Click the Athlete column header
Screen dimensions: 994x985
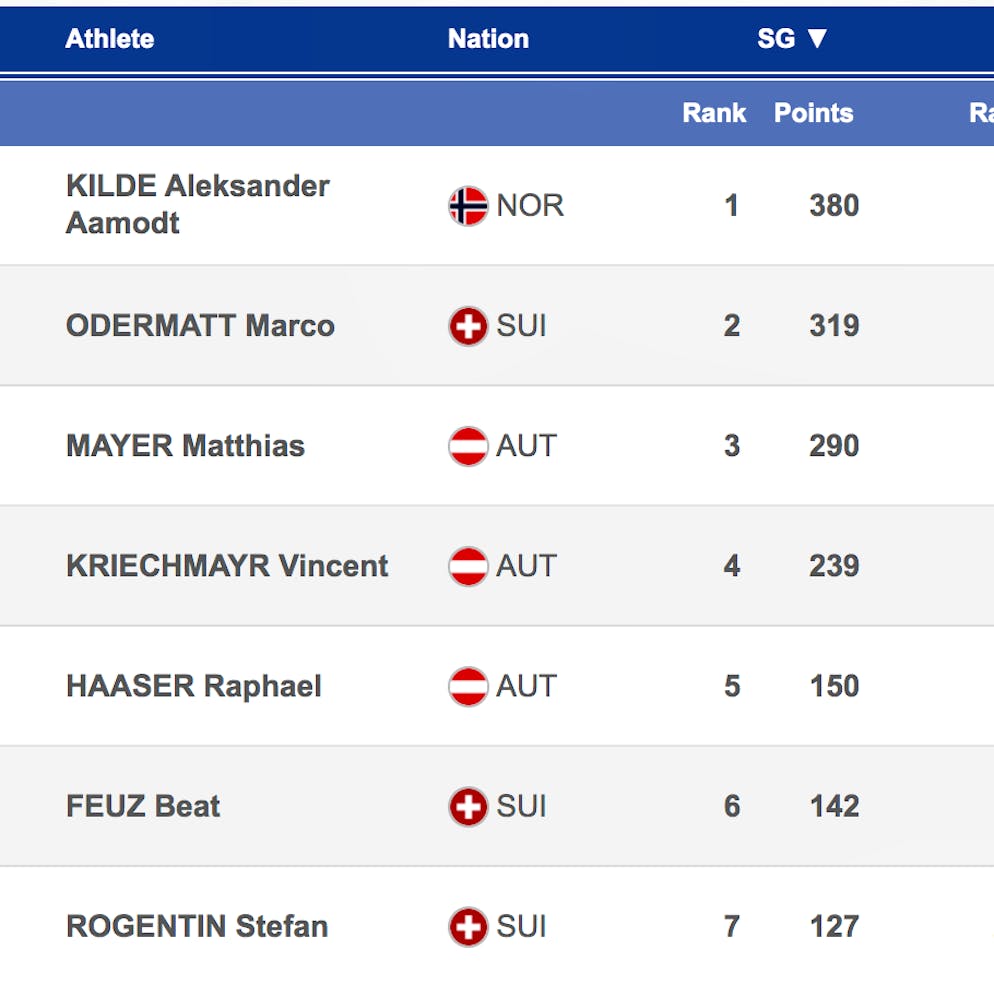[x=110, y=39]
